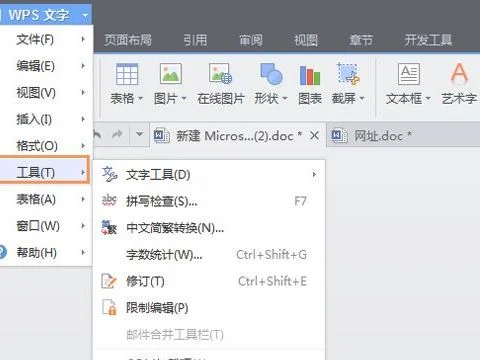Open the 文字工具(D) submenu item
Viewport: 480px width, 360px height.
click(209, 175)
